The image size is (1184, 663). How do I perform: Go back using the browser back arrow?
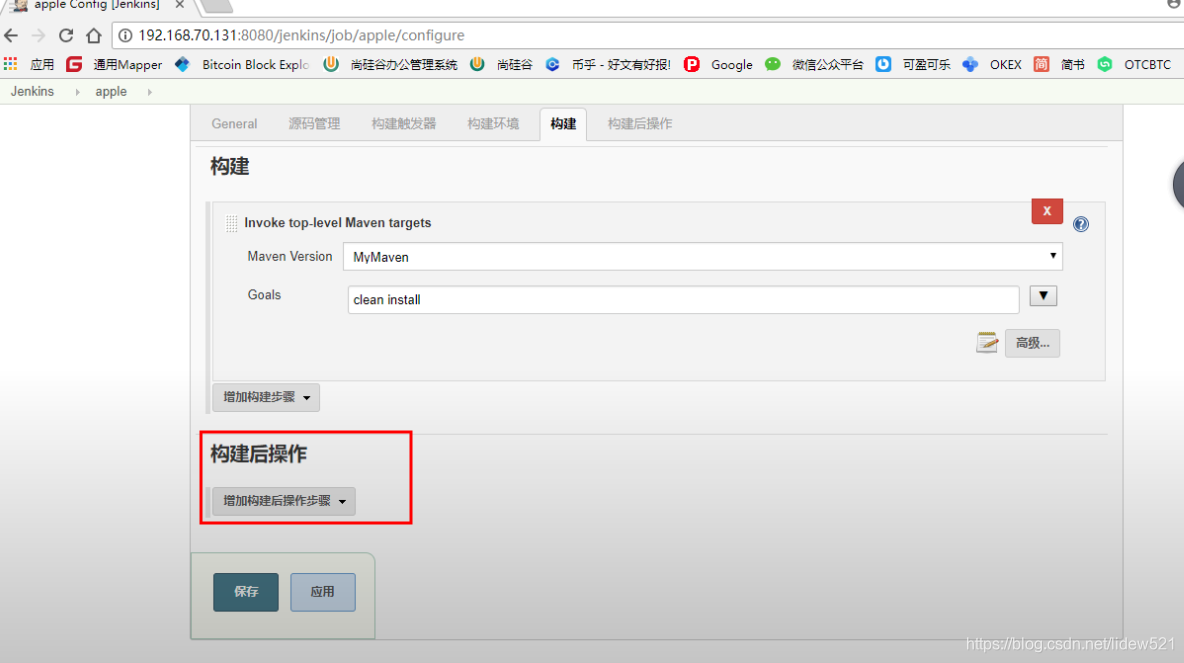(11, 35)
